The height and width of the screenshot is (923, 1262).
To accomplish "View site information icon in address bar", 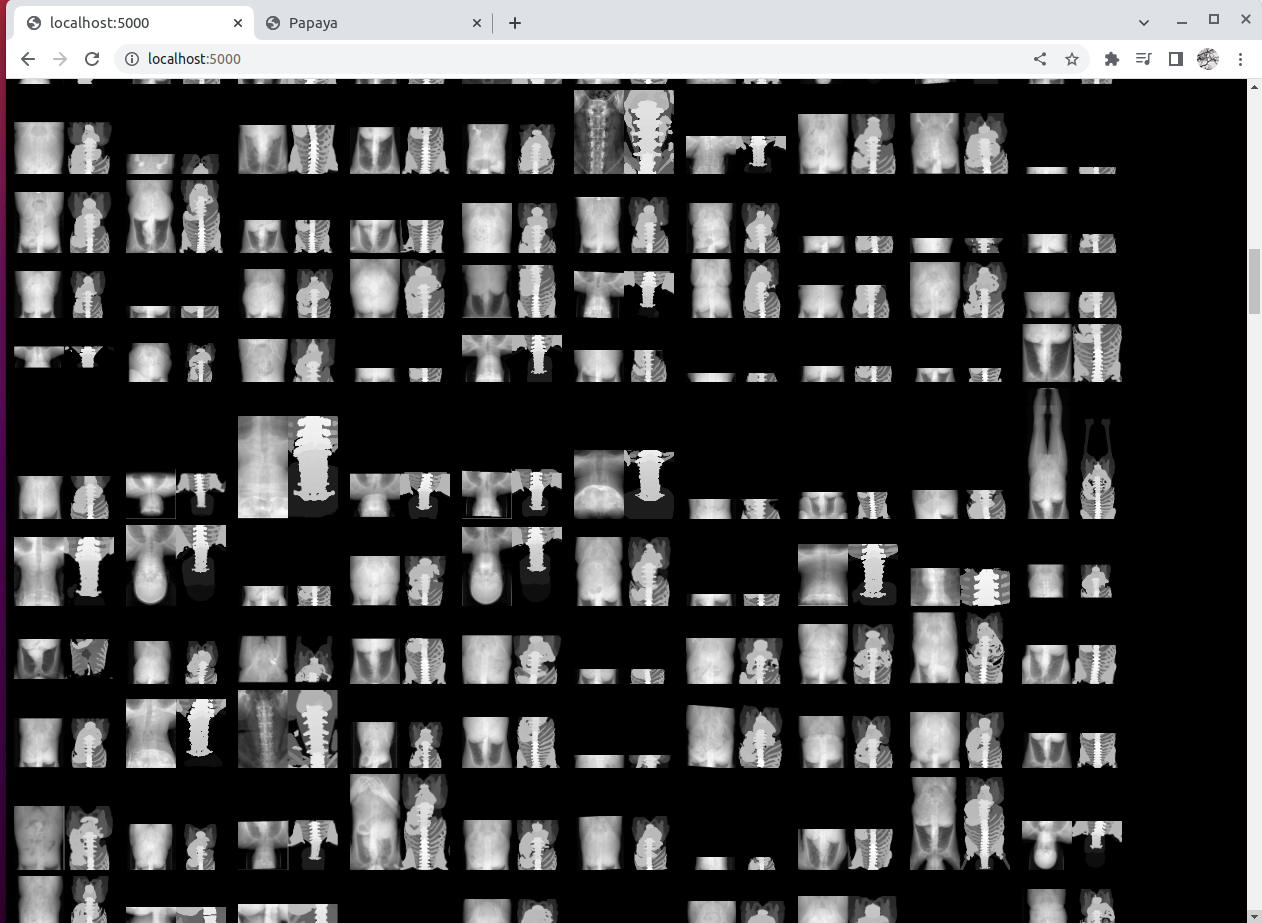I will coord(131,59).
